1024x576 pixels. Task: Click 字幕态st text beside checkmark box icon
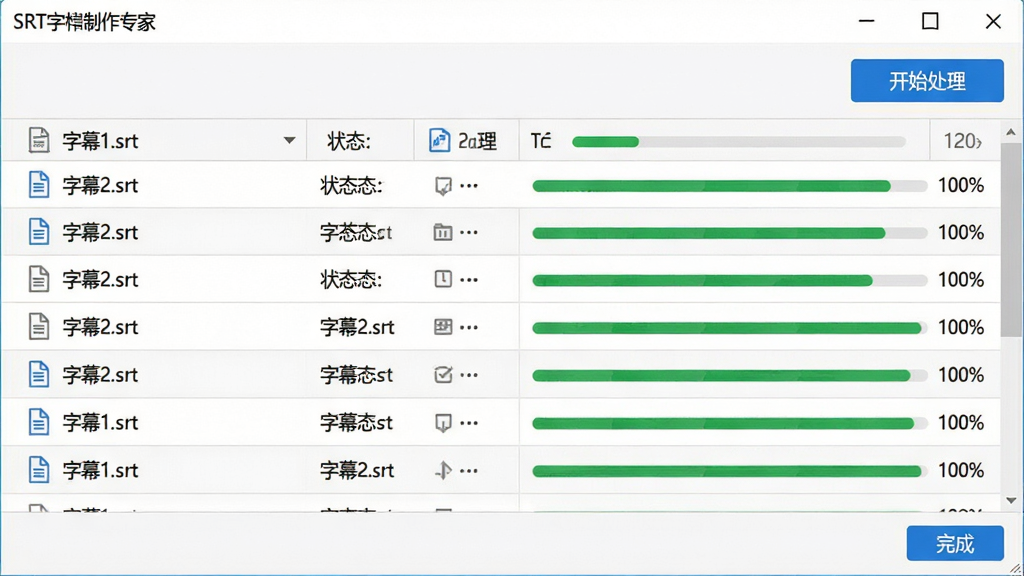(357, 375)
